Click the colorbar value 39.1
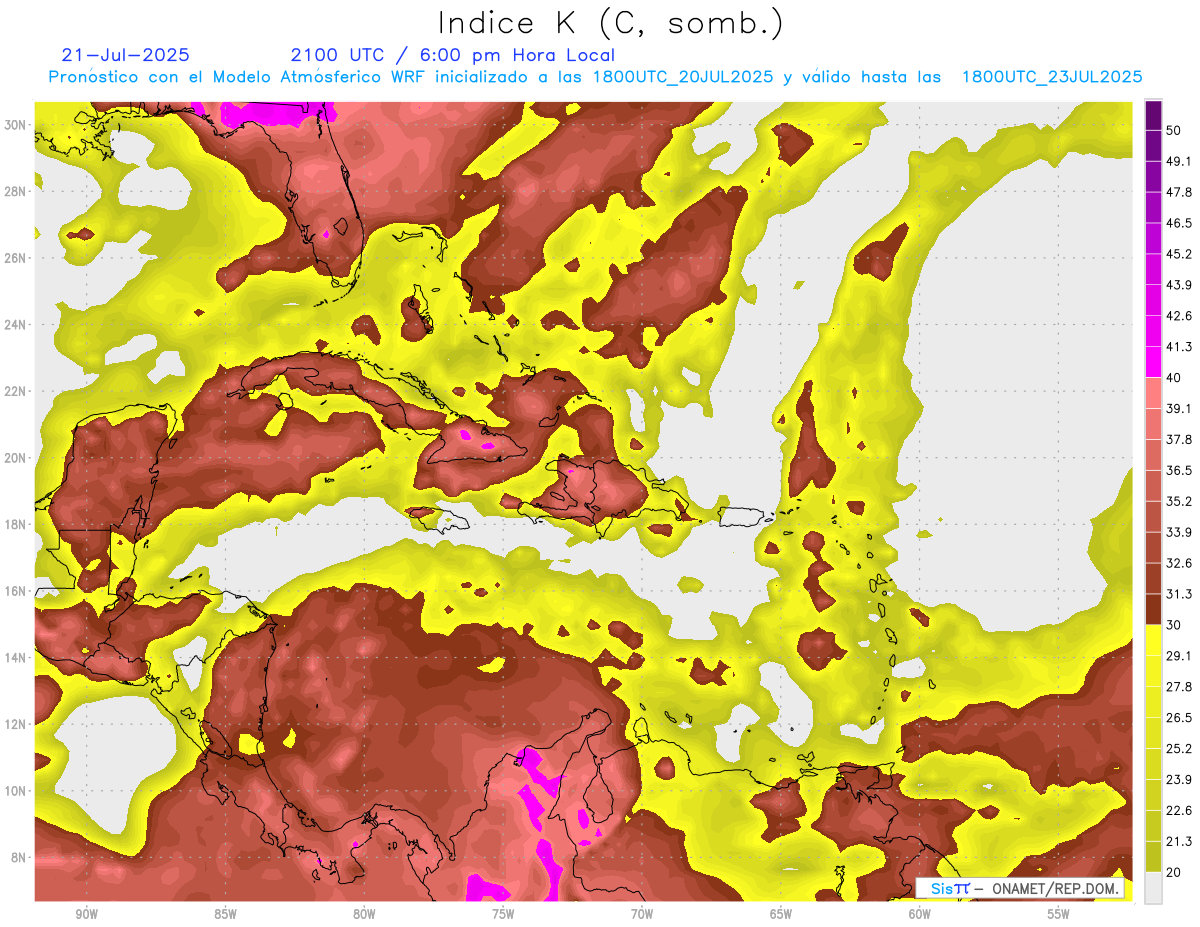Screen dimensions: 1200x927 pyautogui.click(x=1178, y=408)
